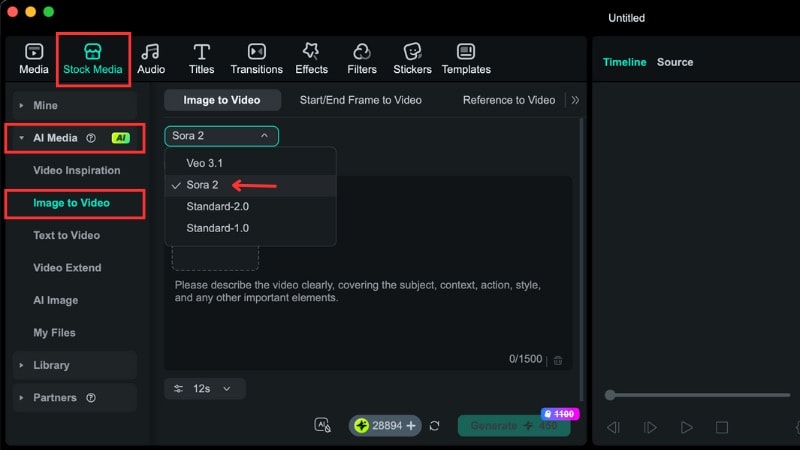Open the Stickers panel

pos(412,58)
